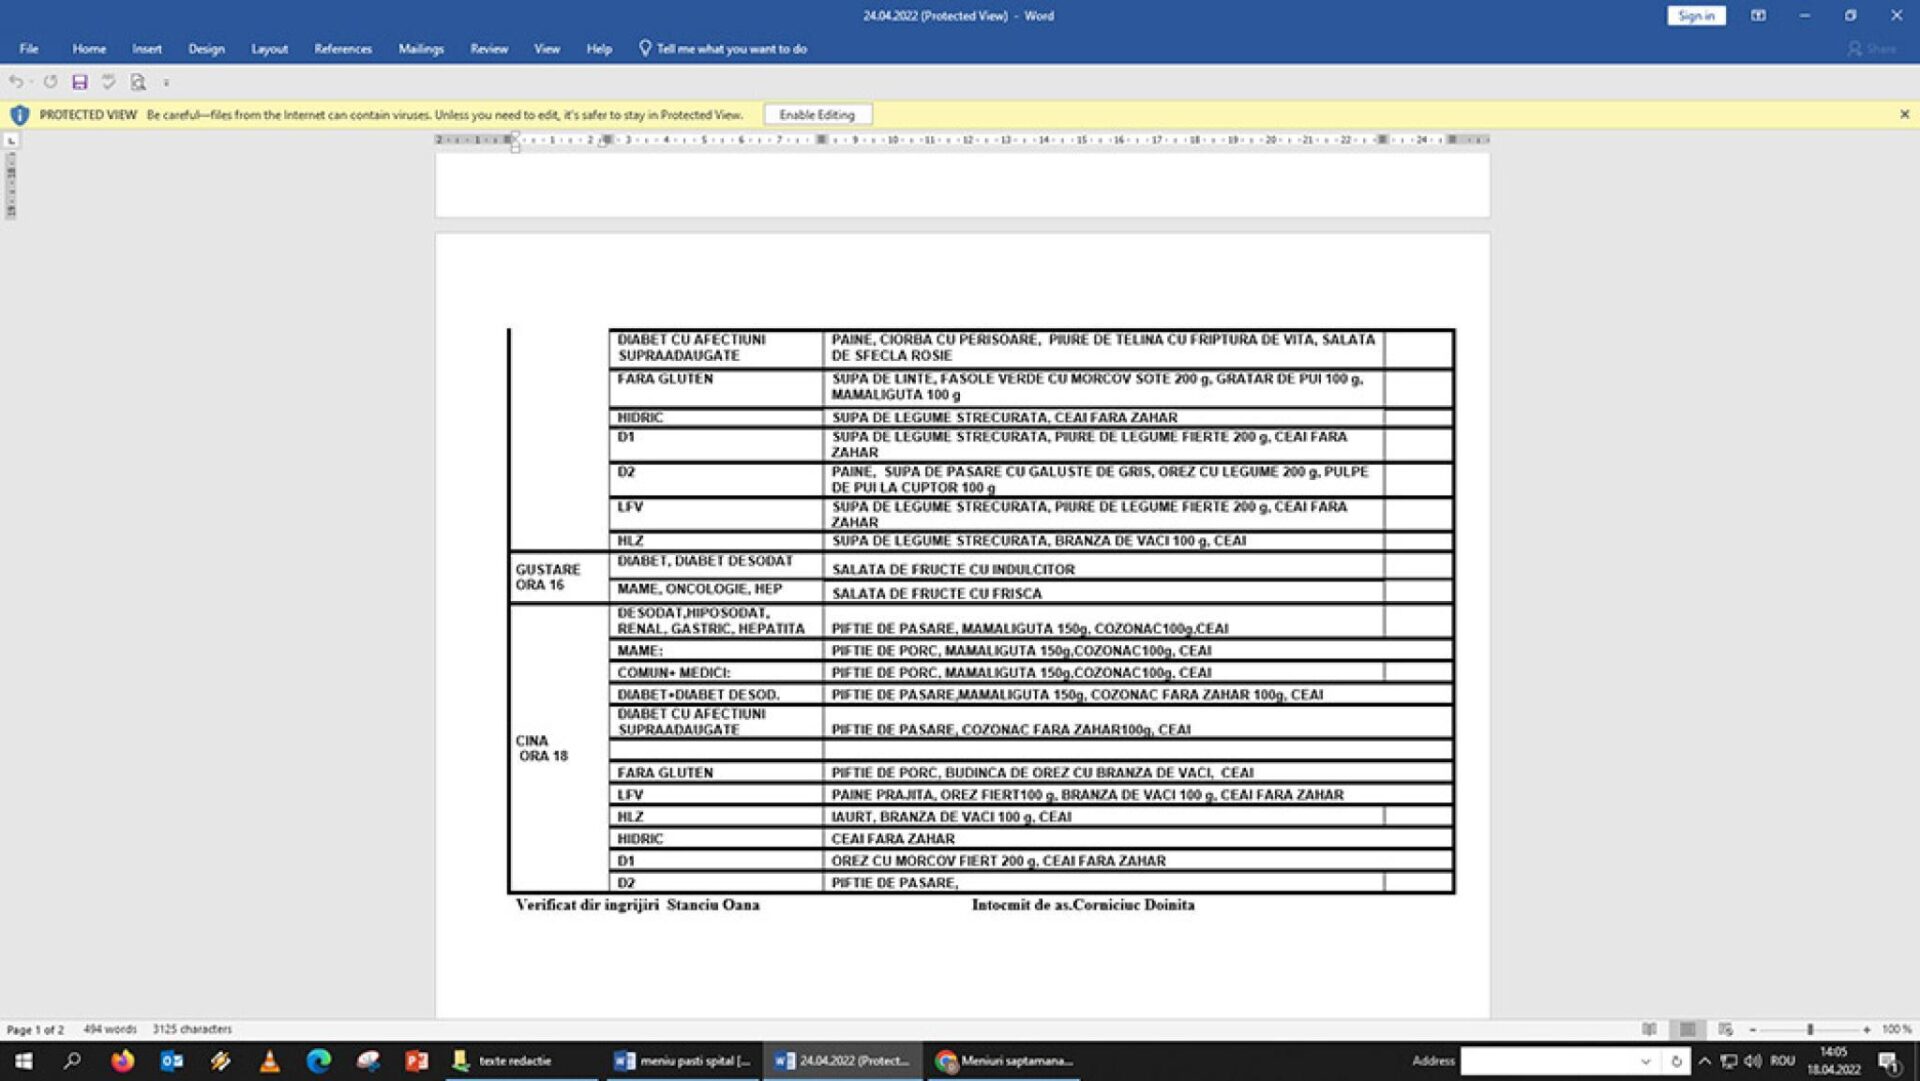Show hidden system tray icons

pyautogui.click(x=1705, y=1061)
